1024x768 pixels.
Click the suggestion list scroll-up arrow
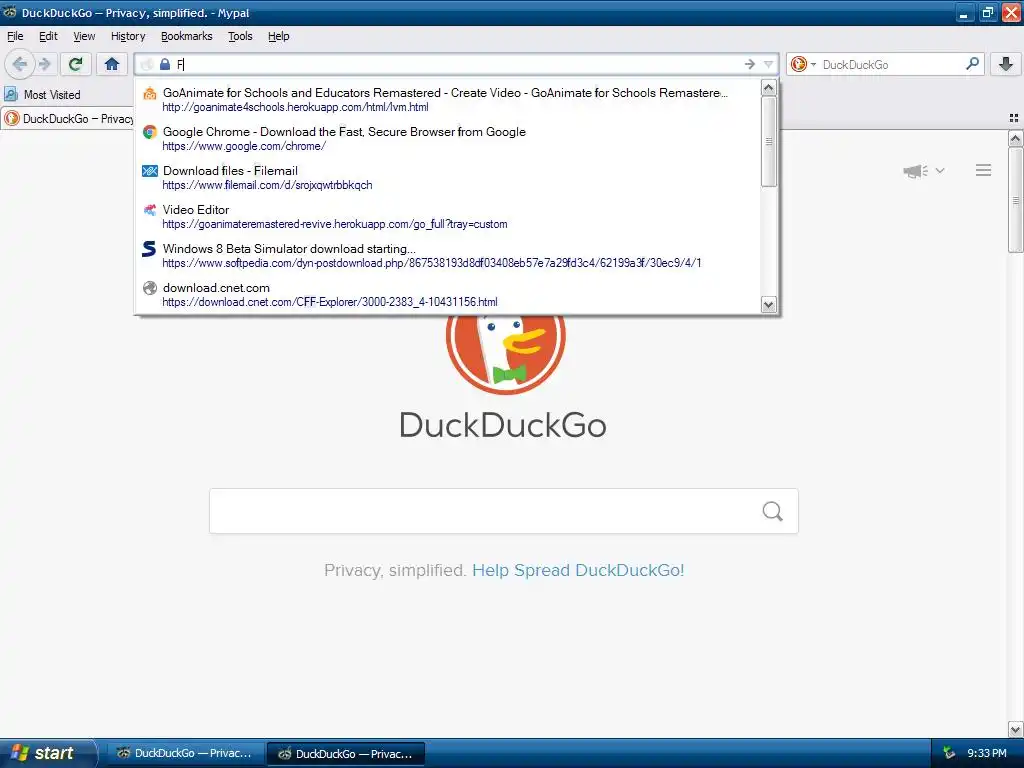coord(769,88)
